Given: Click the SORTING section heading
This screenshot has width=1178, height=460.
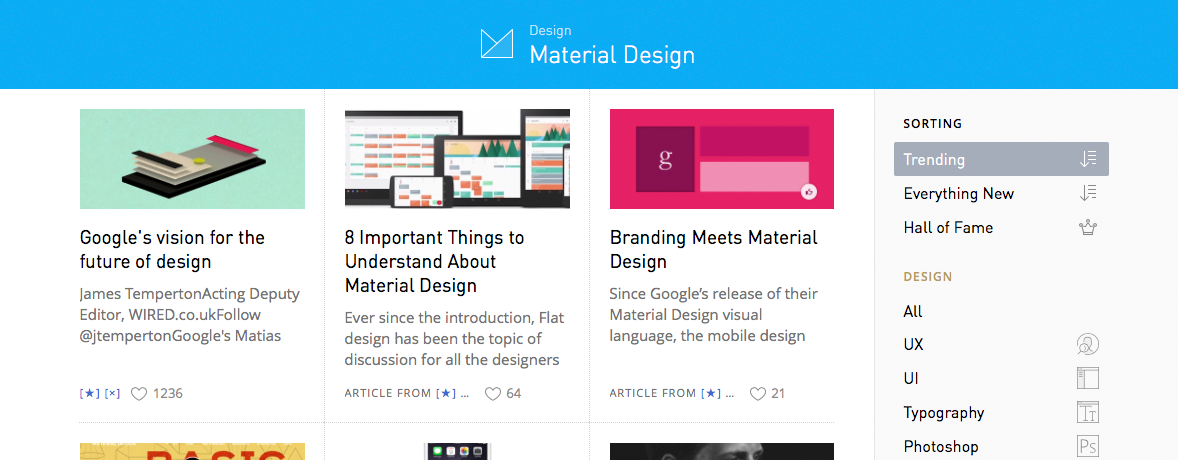Looking at the screenshot, I should [x=932, y=123].
